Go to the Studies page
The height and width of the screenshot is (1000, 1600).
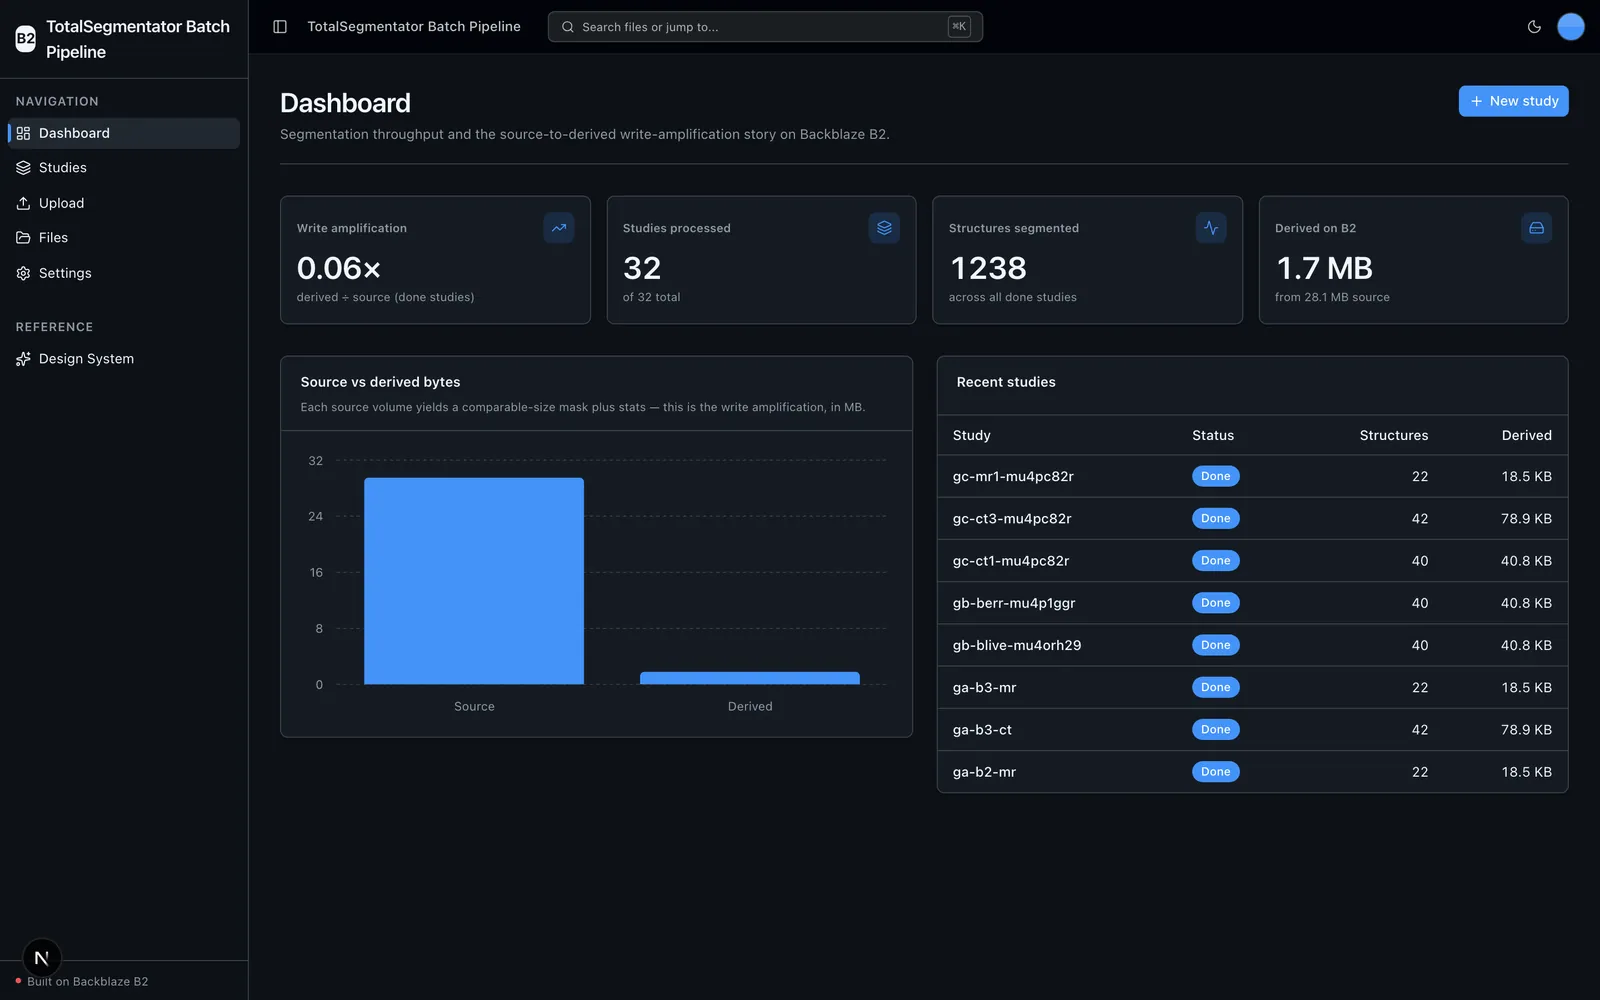pyautogui.click(x=124, y=168)
